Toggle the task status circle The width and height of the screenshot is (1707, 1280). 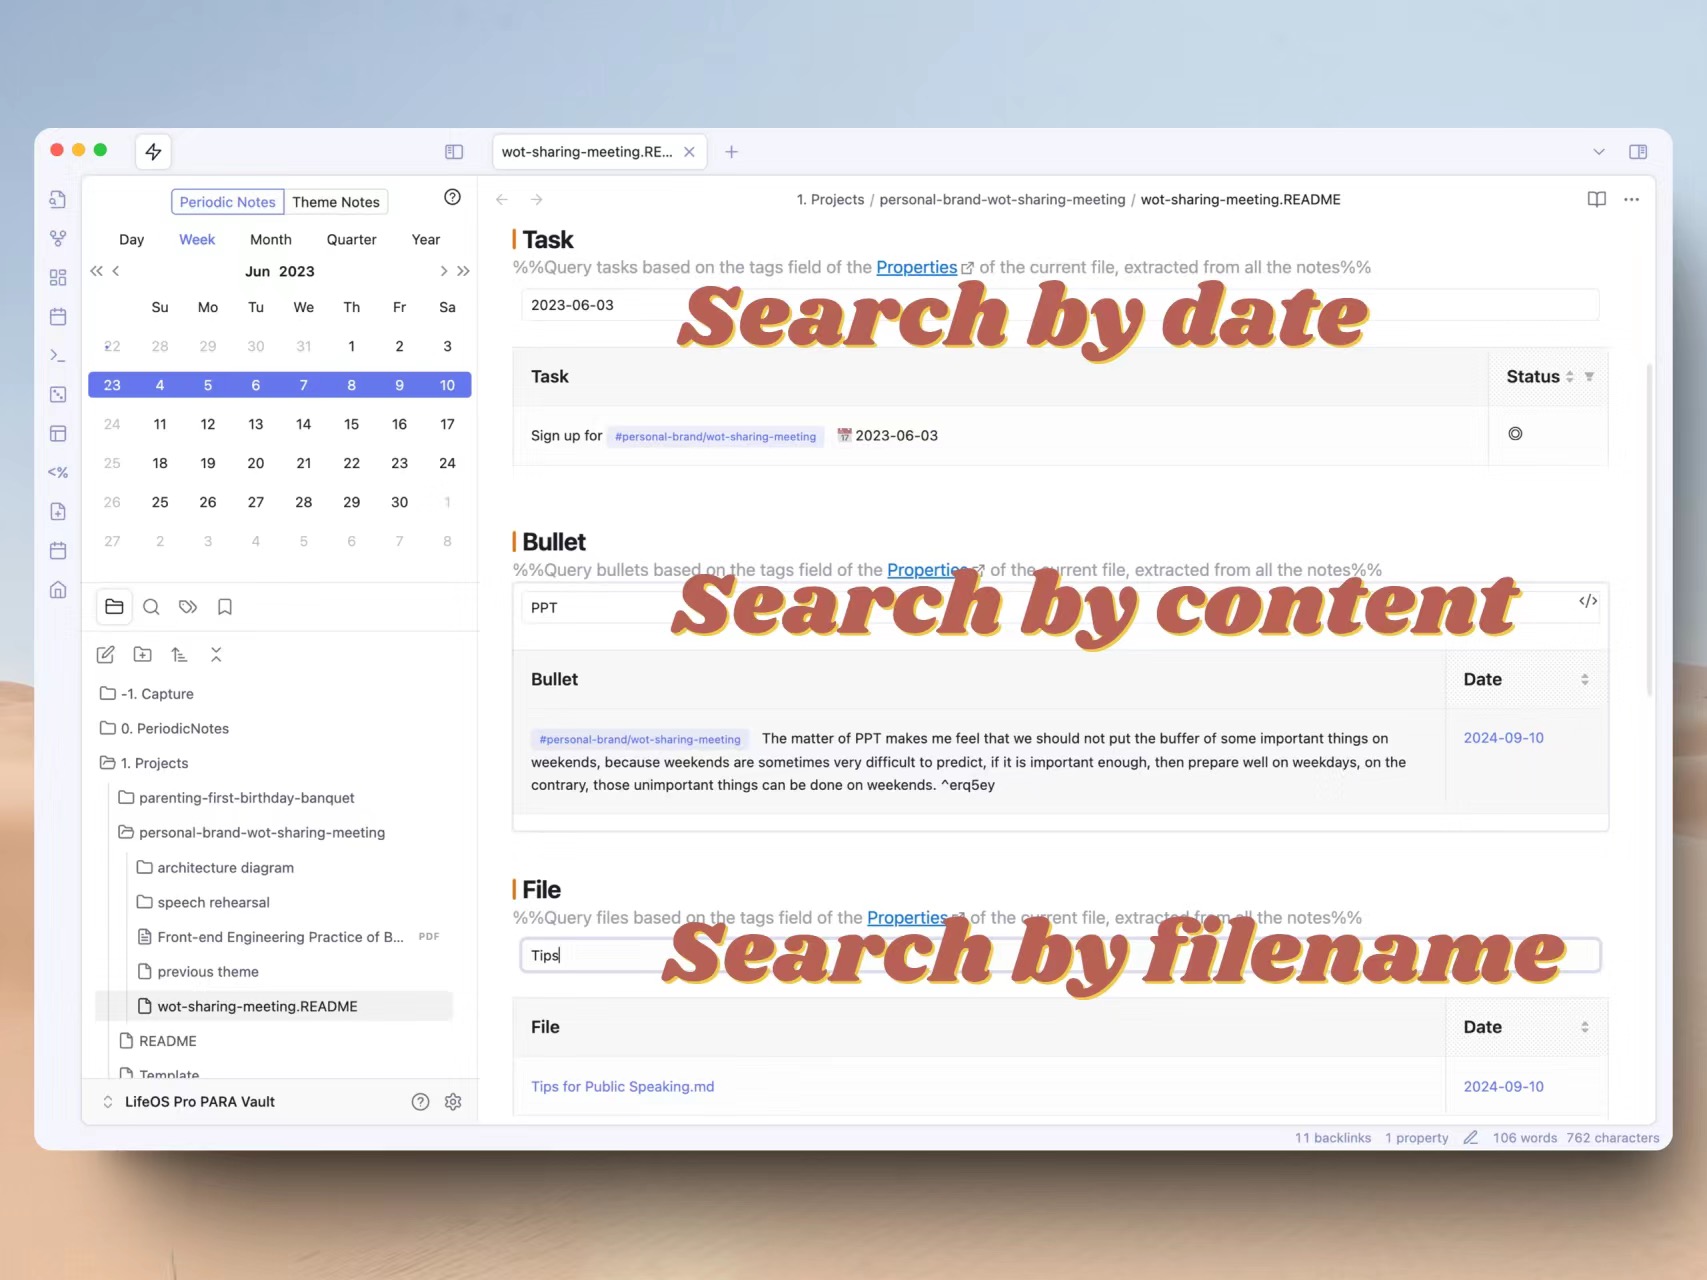click(1515, 434)
